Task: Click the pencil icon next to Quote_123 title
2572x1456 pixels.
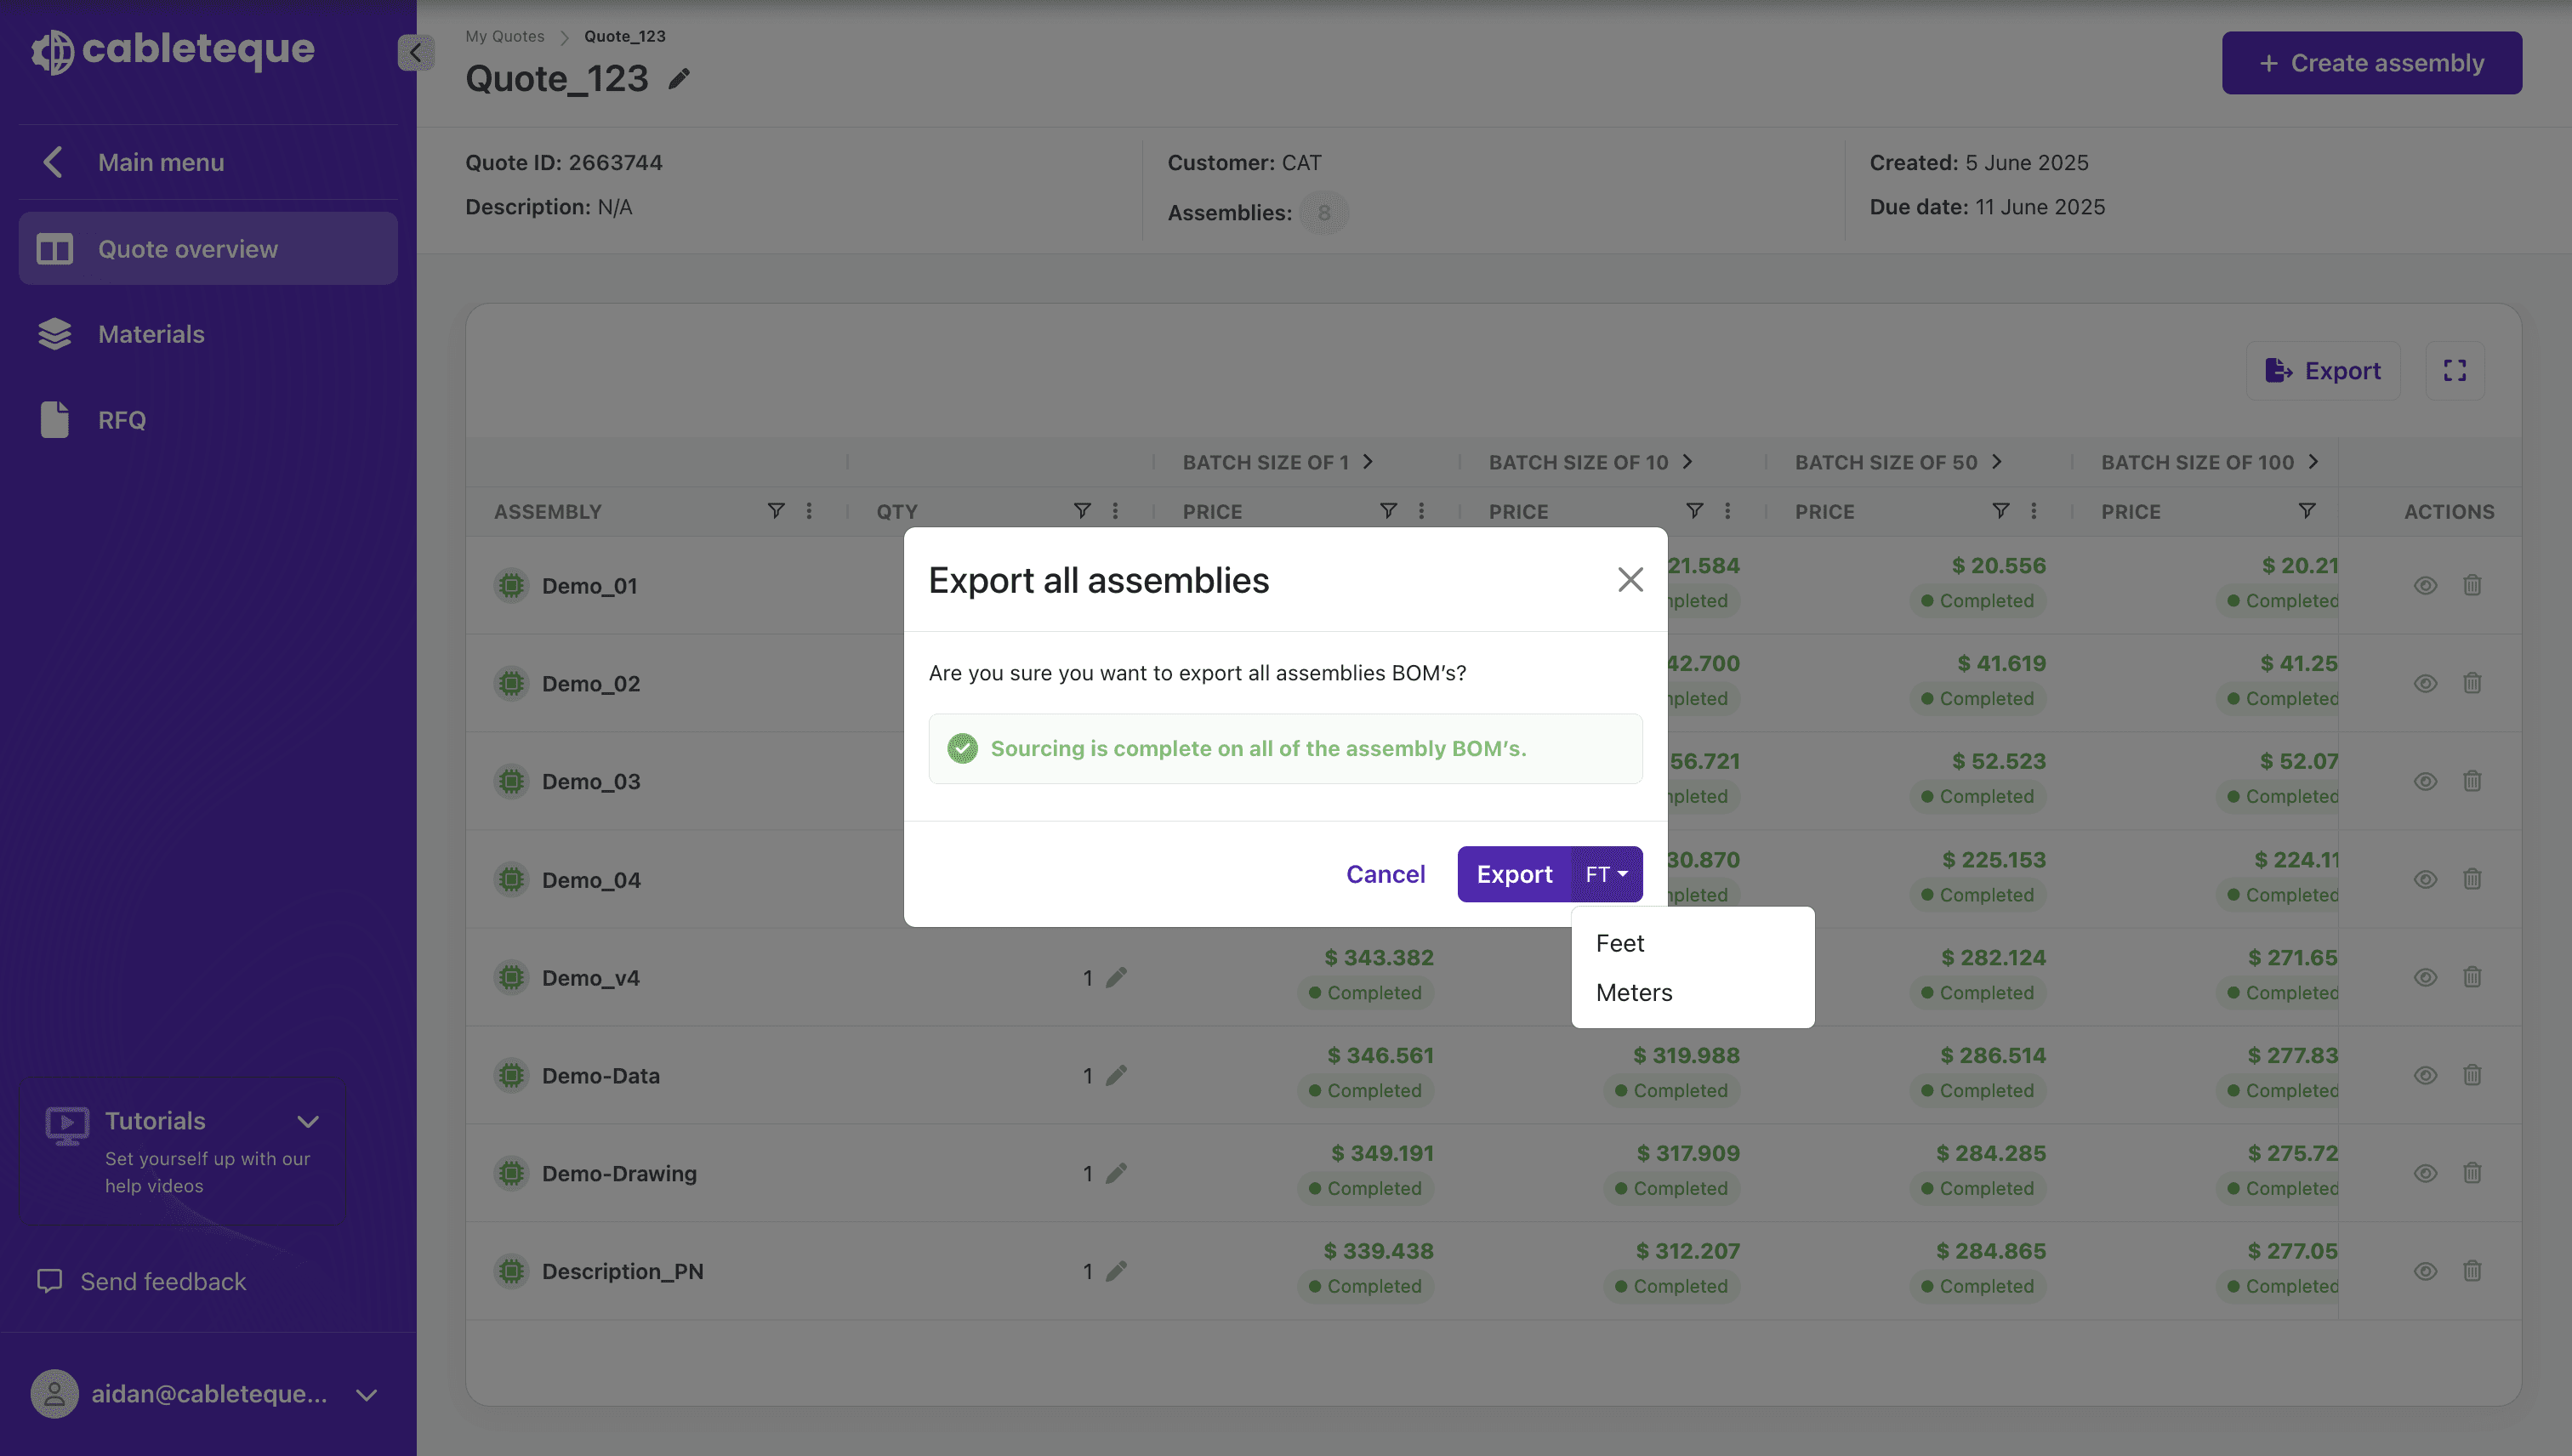Action: 679,78
